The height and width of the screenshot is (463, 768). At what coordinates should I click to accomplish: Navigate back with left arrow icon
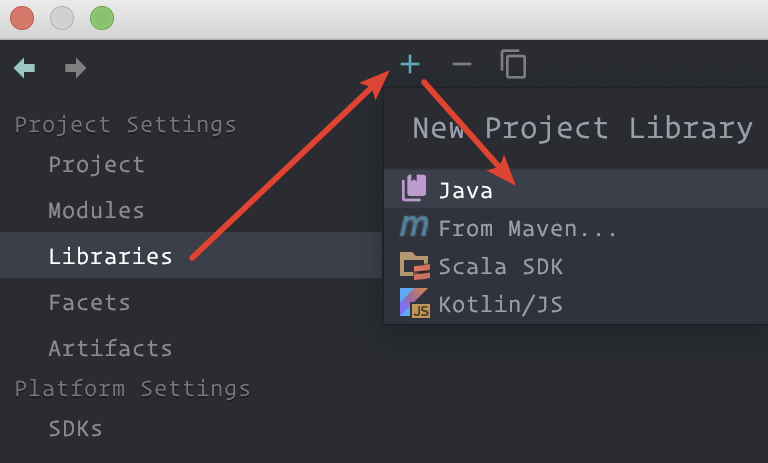24,68
